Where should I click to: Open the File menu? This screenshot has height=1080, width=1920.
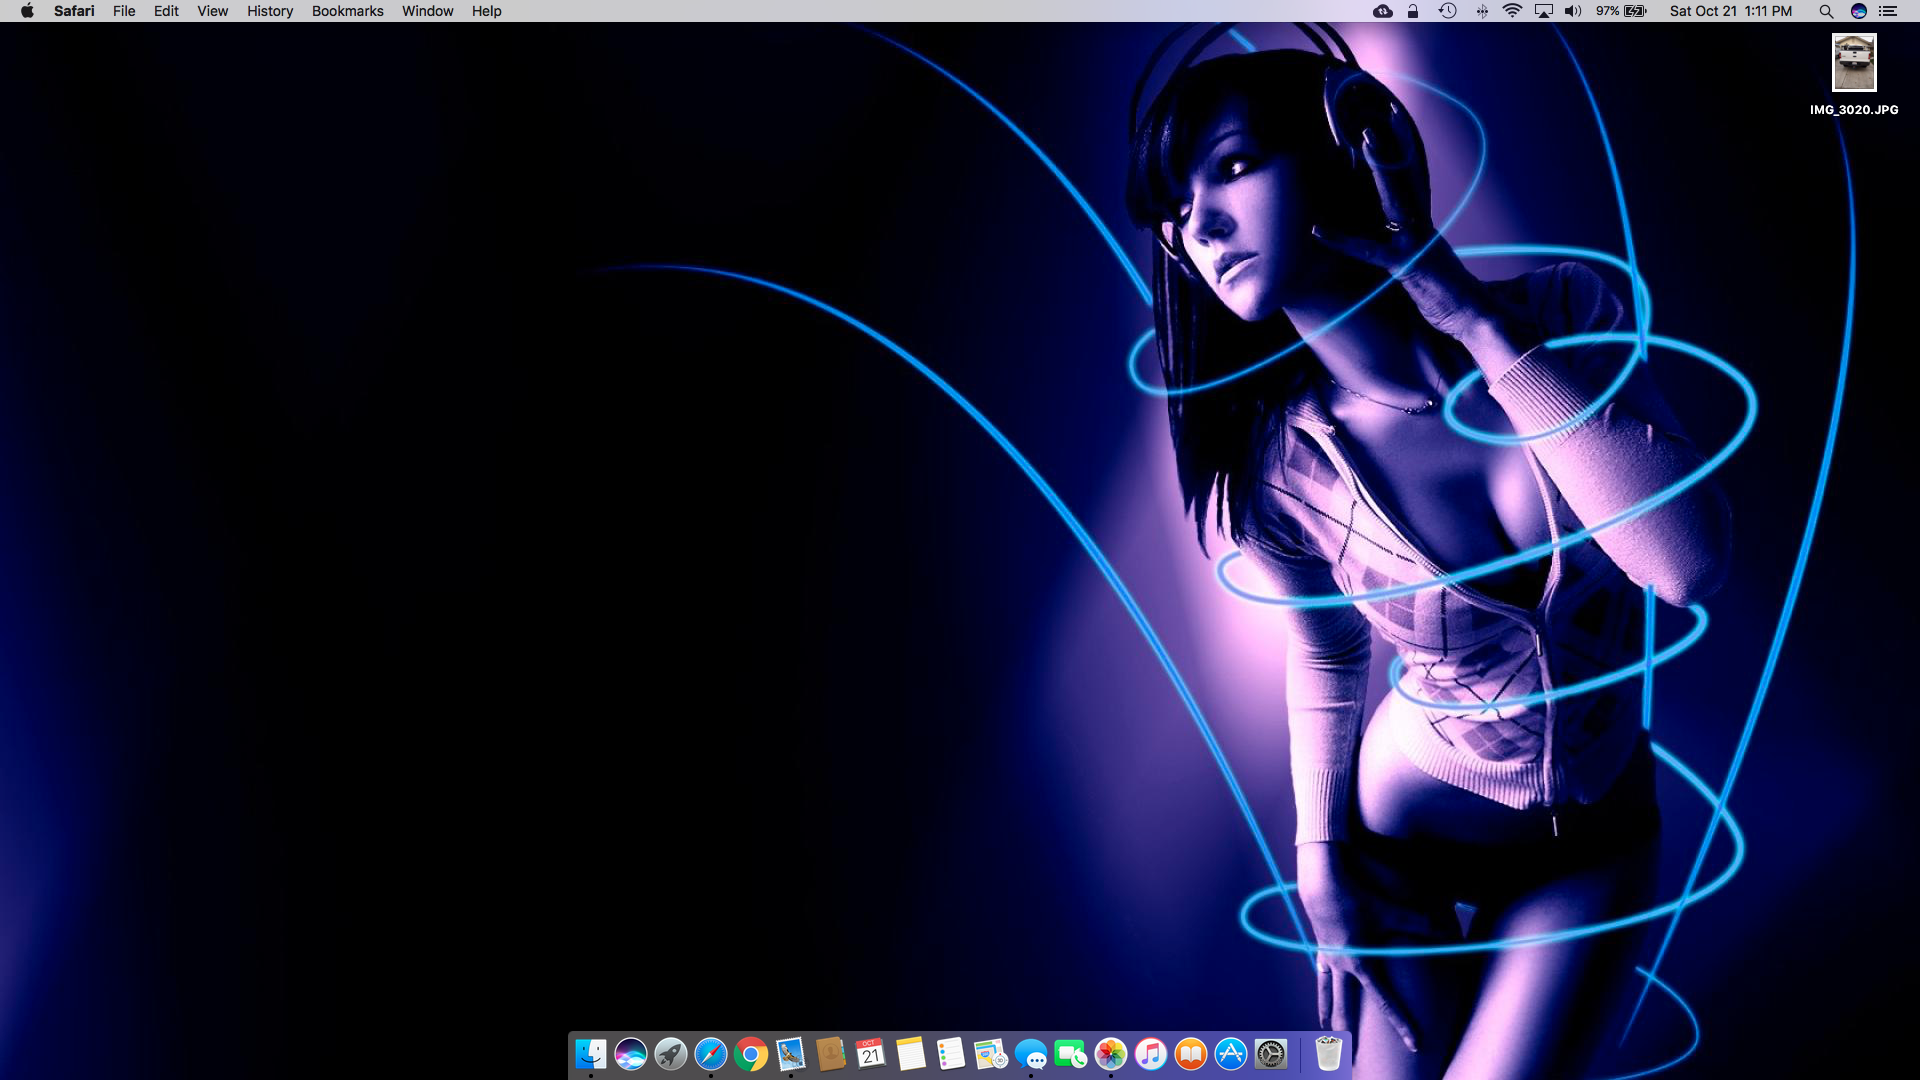click(x=124, y=11)
